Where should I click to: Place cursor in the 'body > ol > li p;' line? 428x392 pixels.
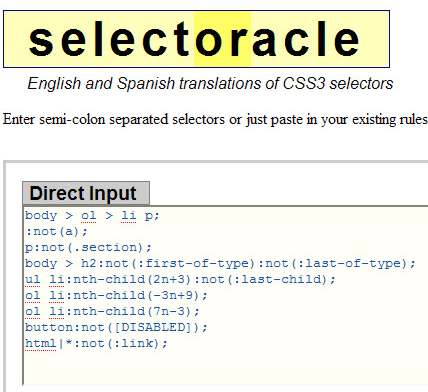pyautogui.click(x=92, y=215)
